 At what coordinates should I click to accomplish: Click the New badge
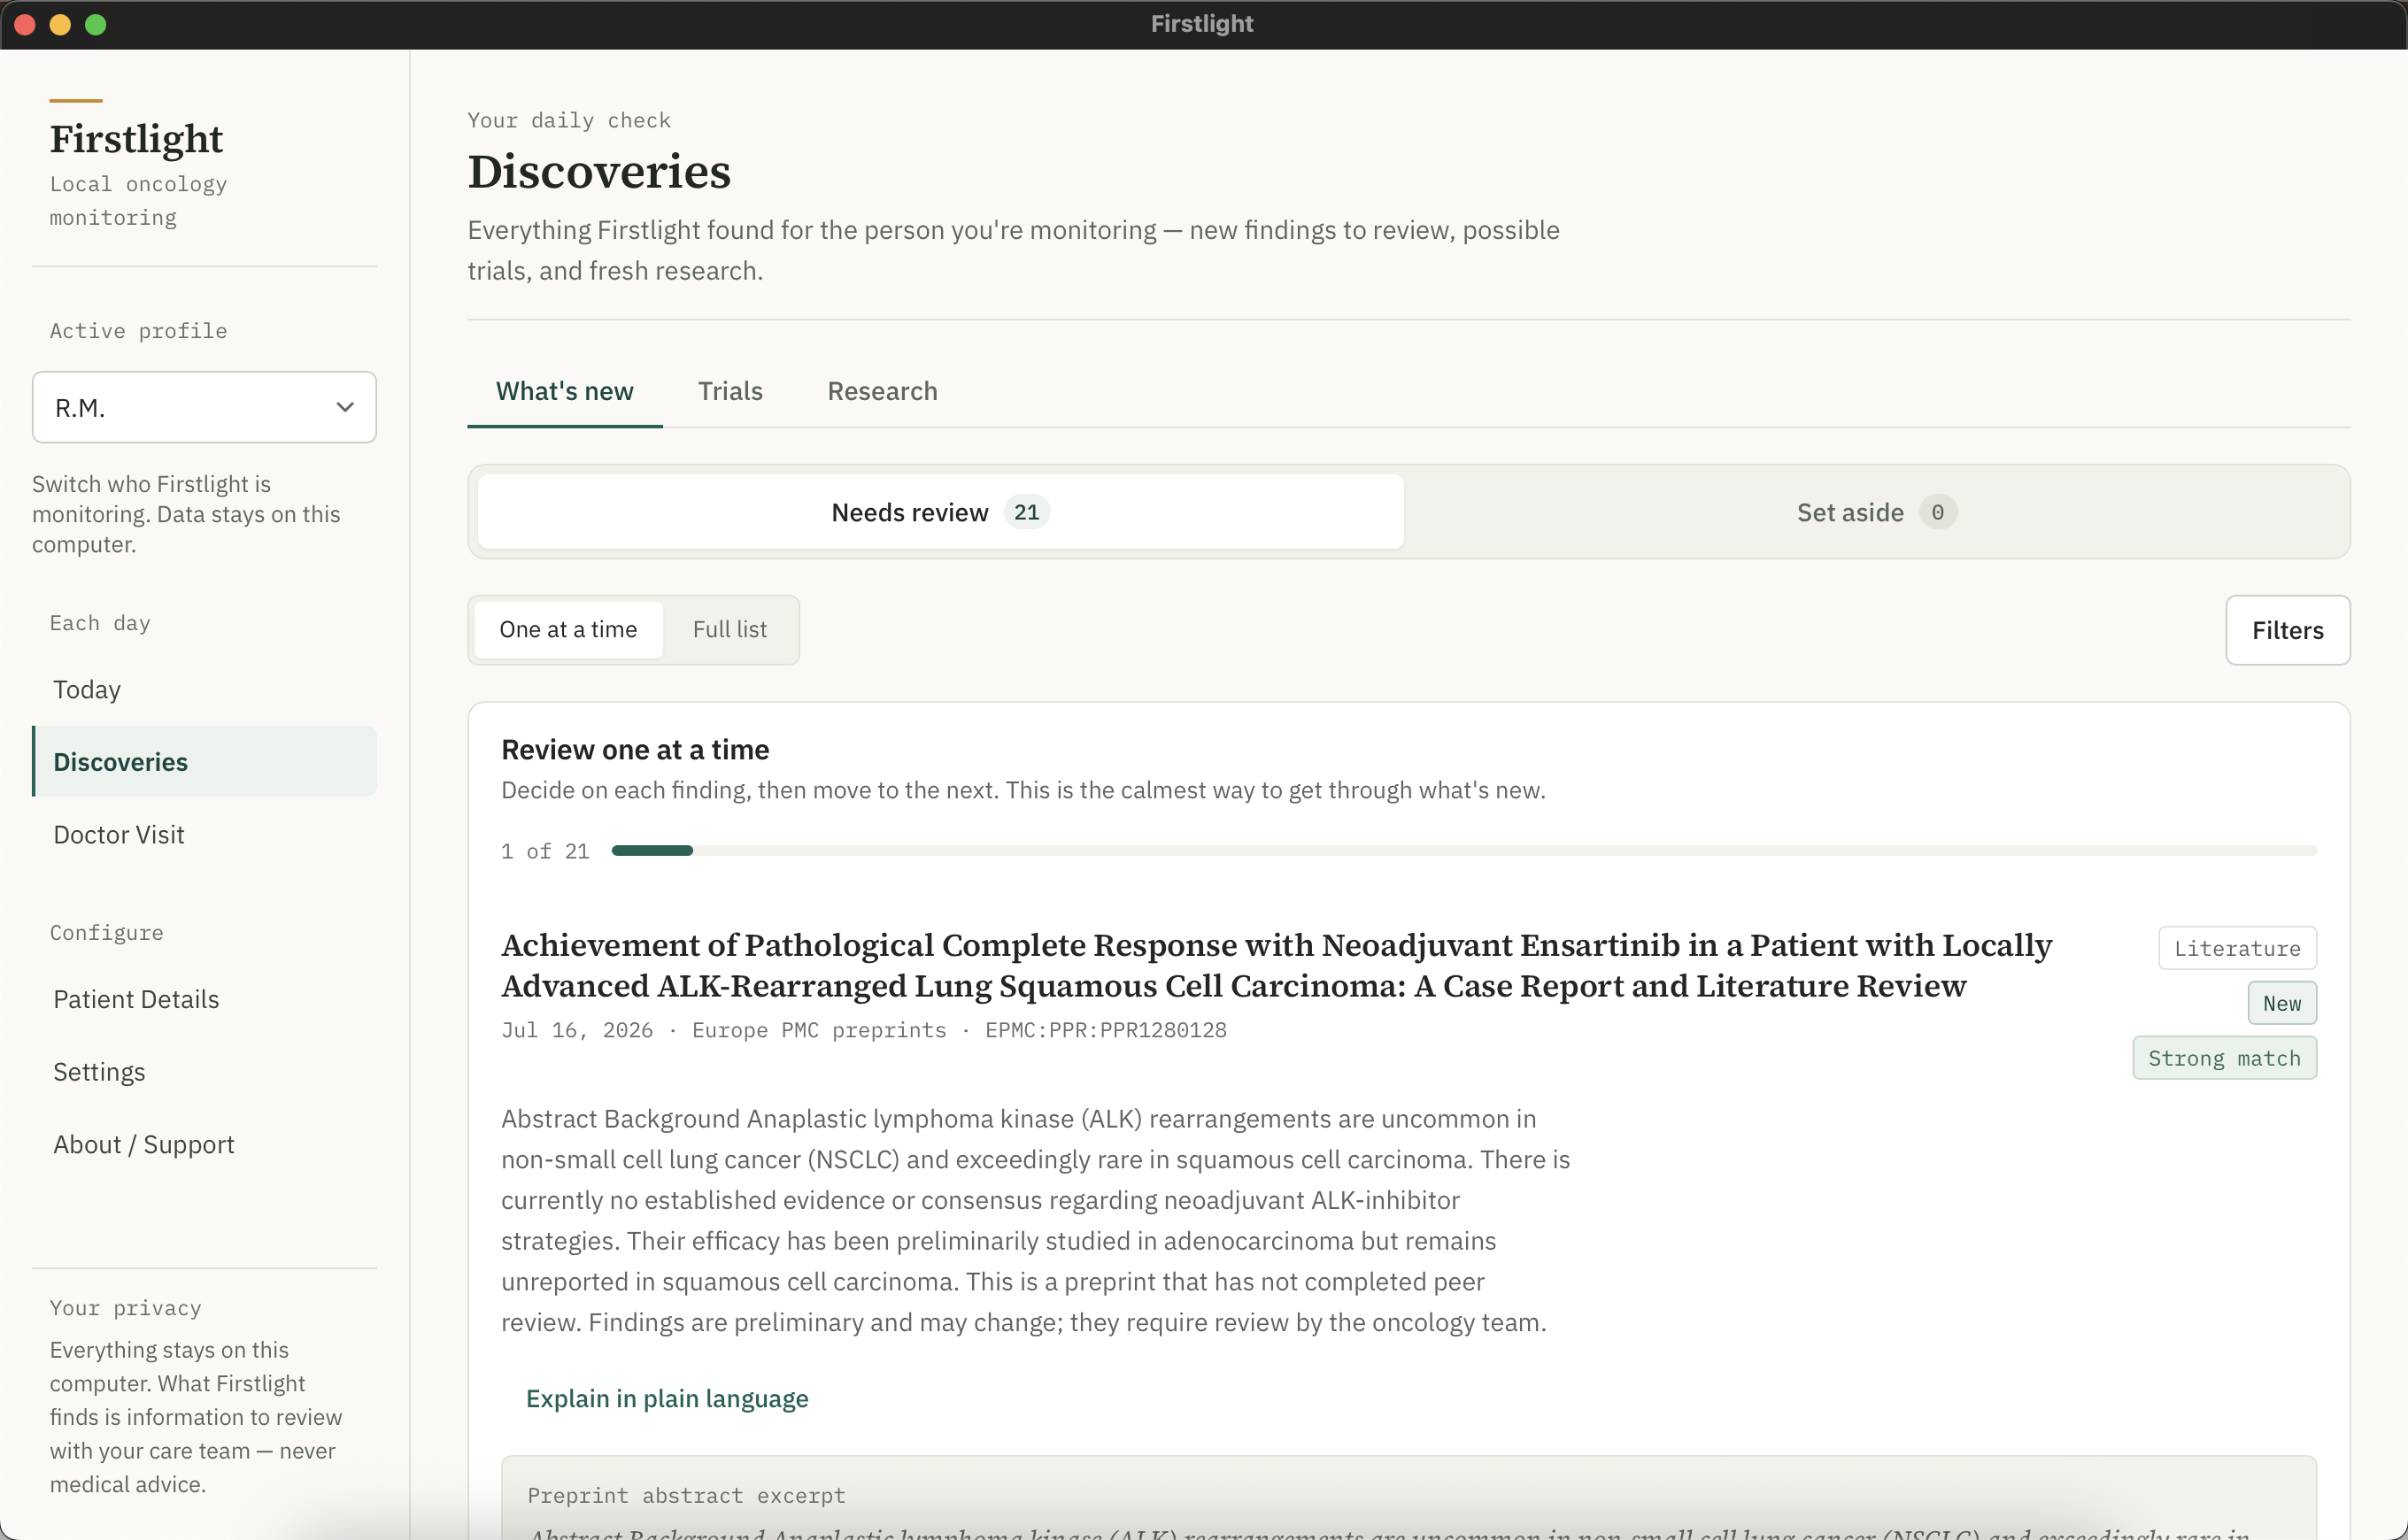2282,1003
